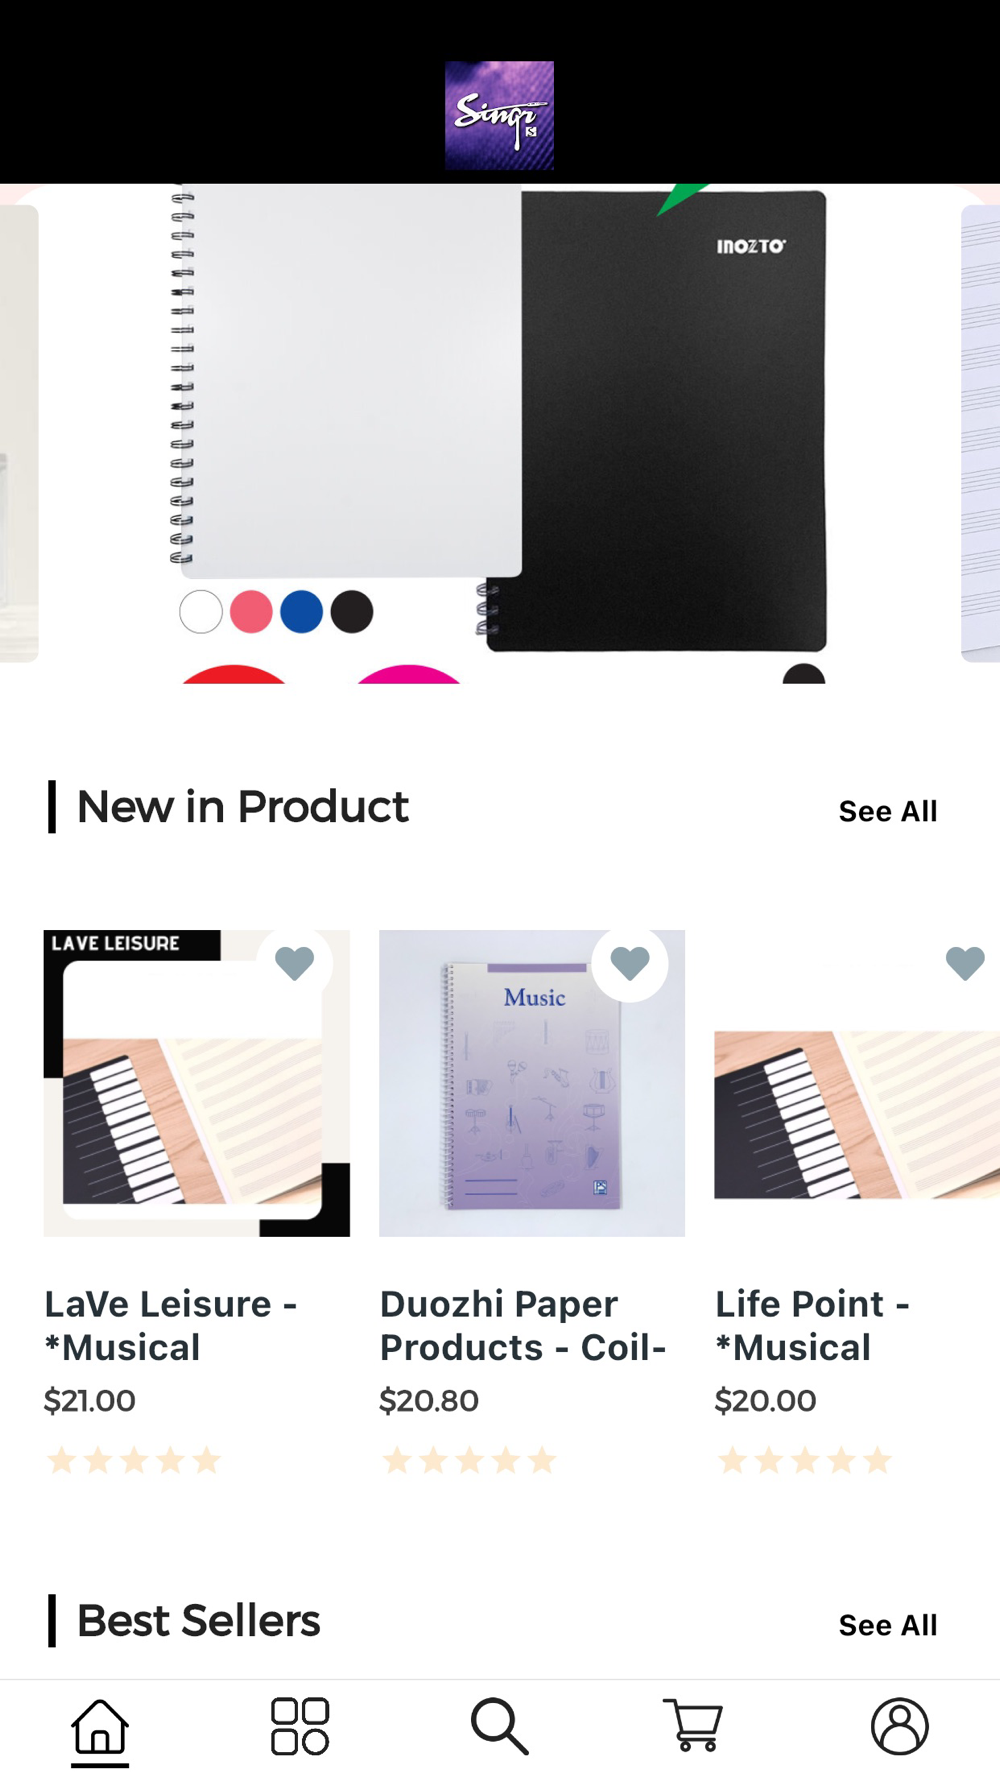Open the shopping cart
This screenshot has width=1000, height=1778.
(693, 1726)
